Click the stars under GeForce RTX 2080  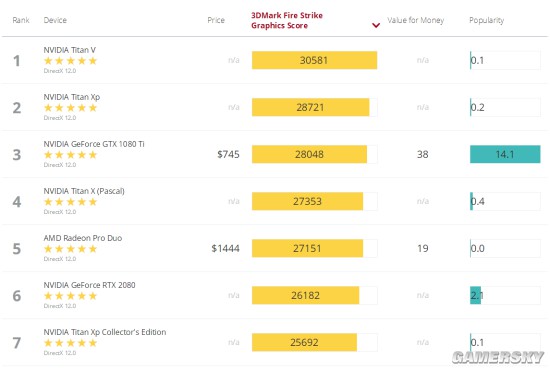point(70,296)
